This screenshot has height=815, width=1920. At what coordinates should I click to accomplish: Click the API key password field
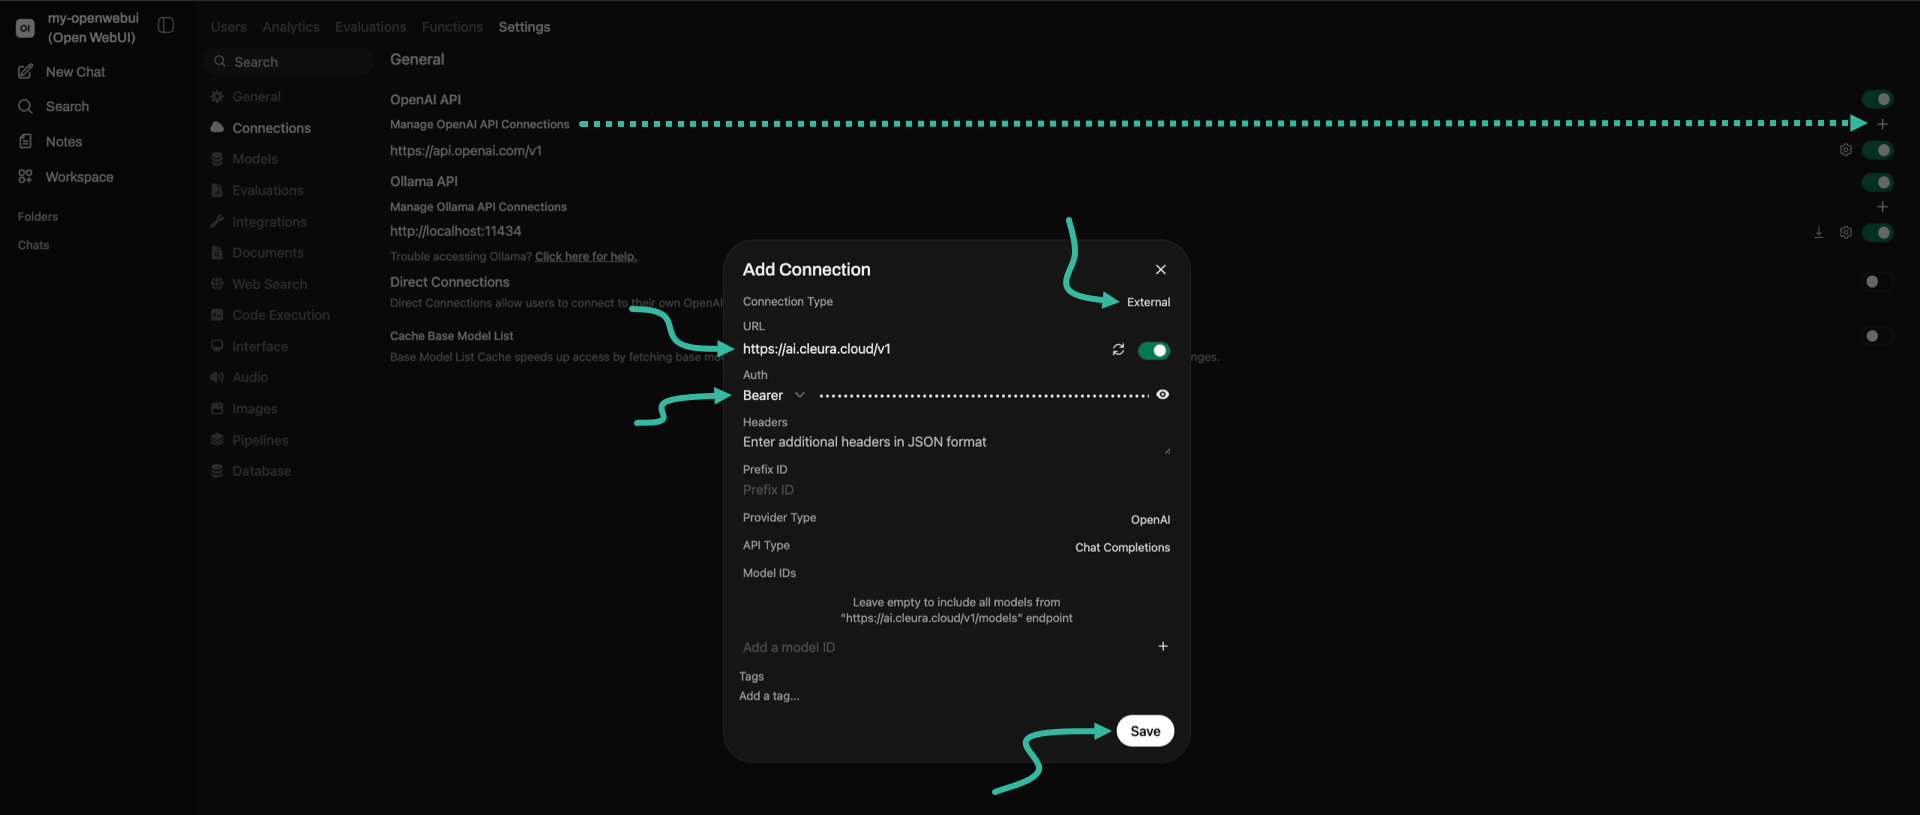click(984, 396)
